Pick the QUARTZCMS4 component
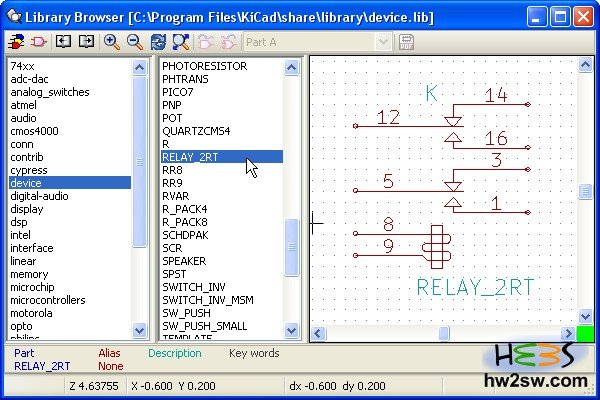Screen dimensions: 600x400 click(196, 131)
